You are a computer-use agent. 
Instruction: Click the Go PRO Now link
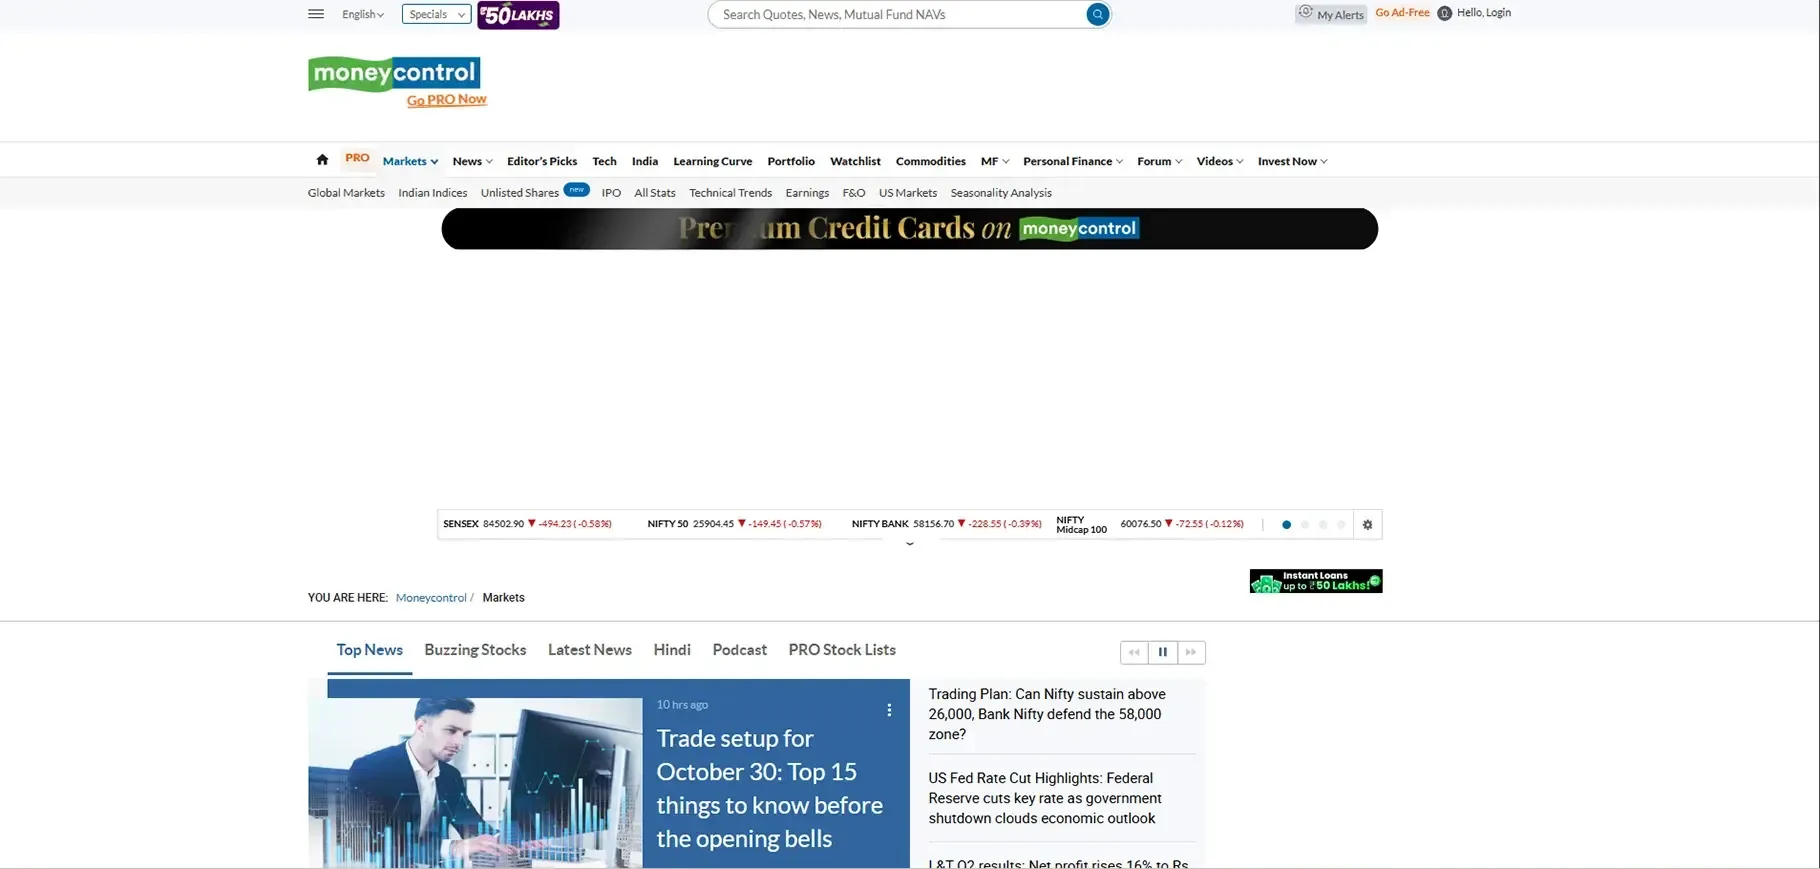click(x=446, y=100)
